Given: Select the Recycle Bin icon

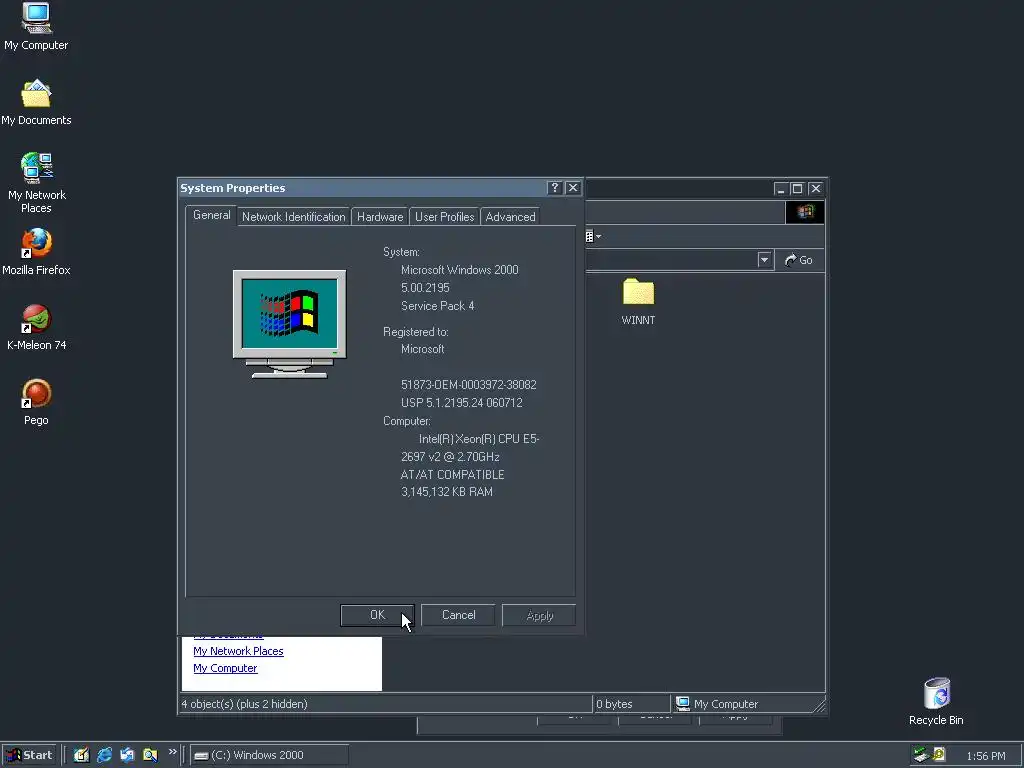Looking at the screenshot, I should click(936, 701).
